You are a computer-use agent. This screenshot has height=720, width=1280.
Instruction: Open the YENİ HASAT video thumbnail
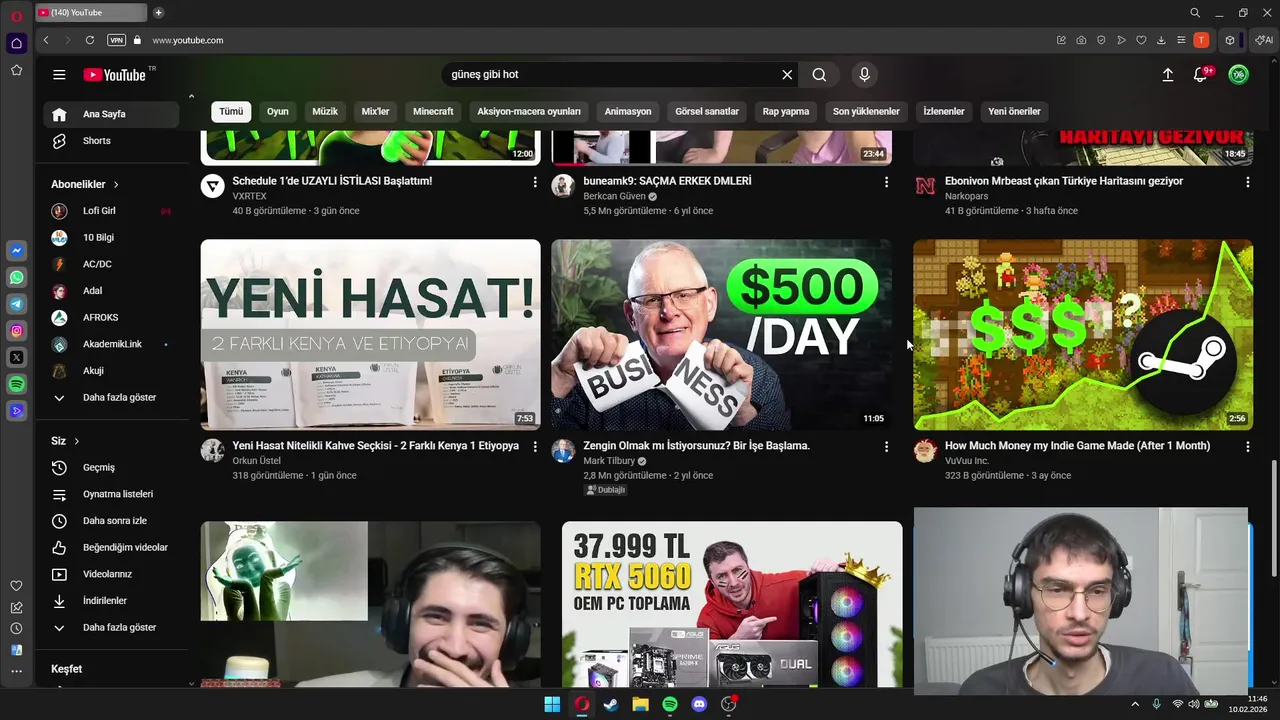(370, 335)
